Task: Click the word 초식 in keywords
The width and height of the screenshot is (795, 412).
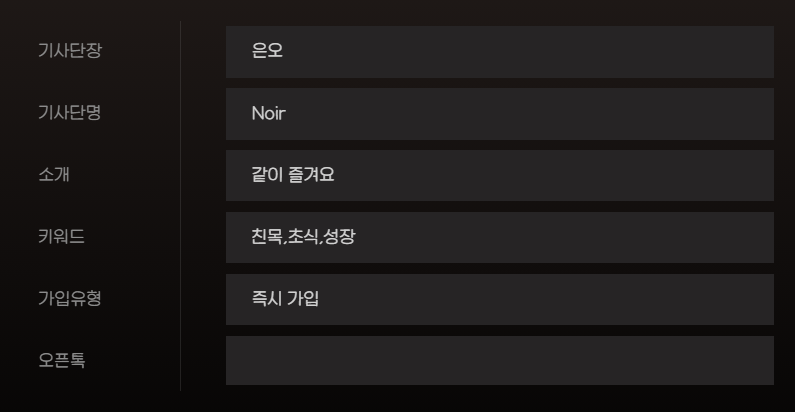Action: 303,237
